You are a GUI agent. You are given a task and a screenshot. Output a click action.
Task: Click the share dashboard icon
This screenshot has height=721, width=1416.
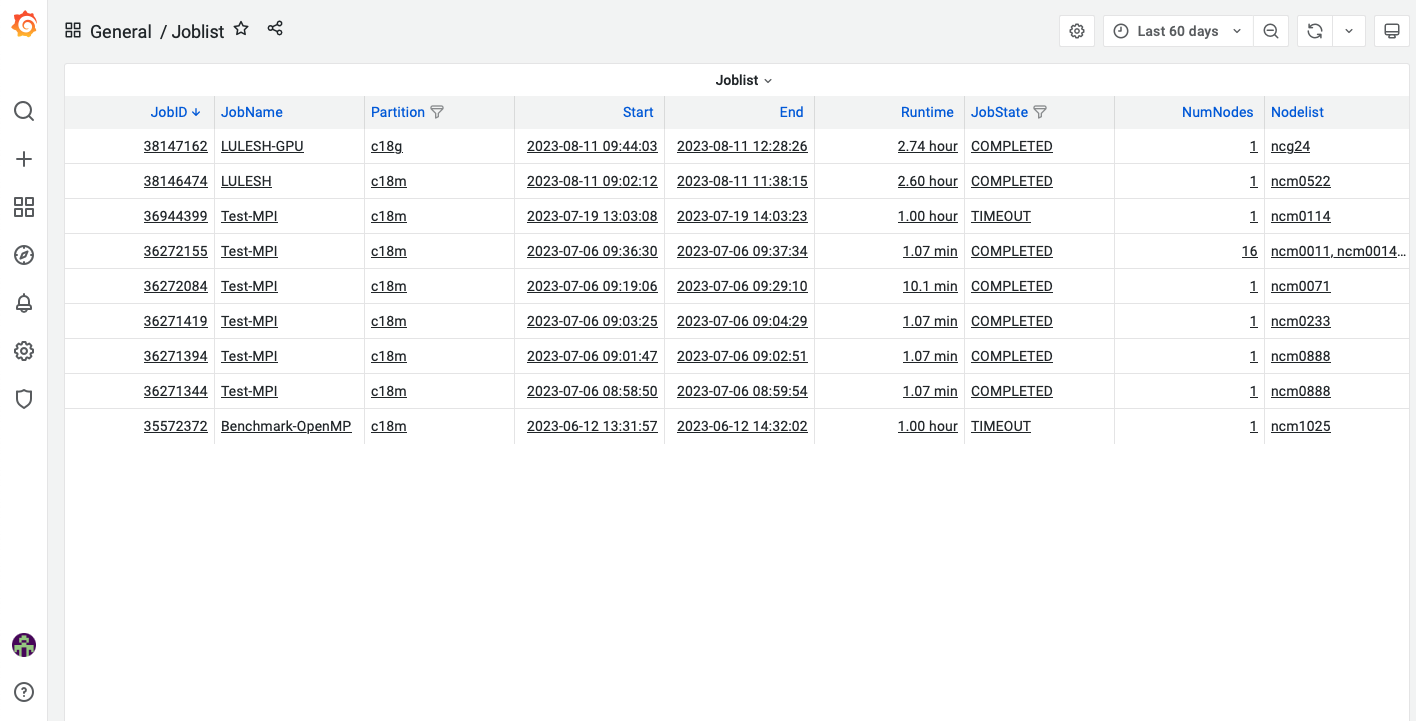click(275, 29)
